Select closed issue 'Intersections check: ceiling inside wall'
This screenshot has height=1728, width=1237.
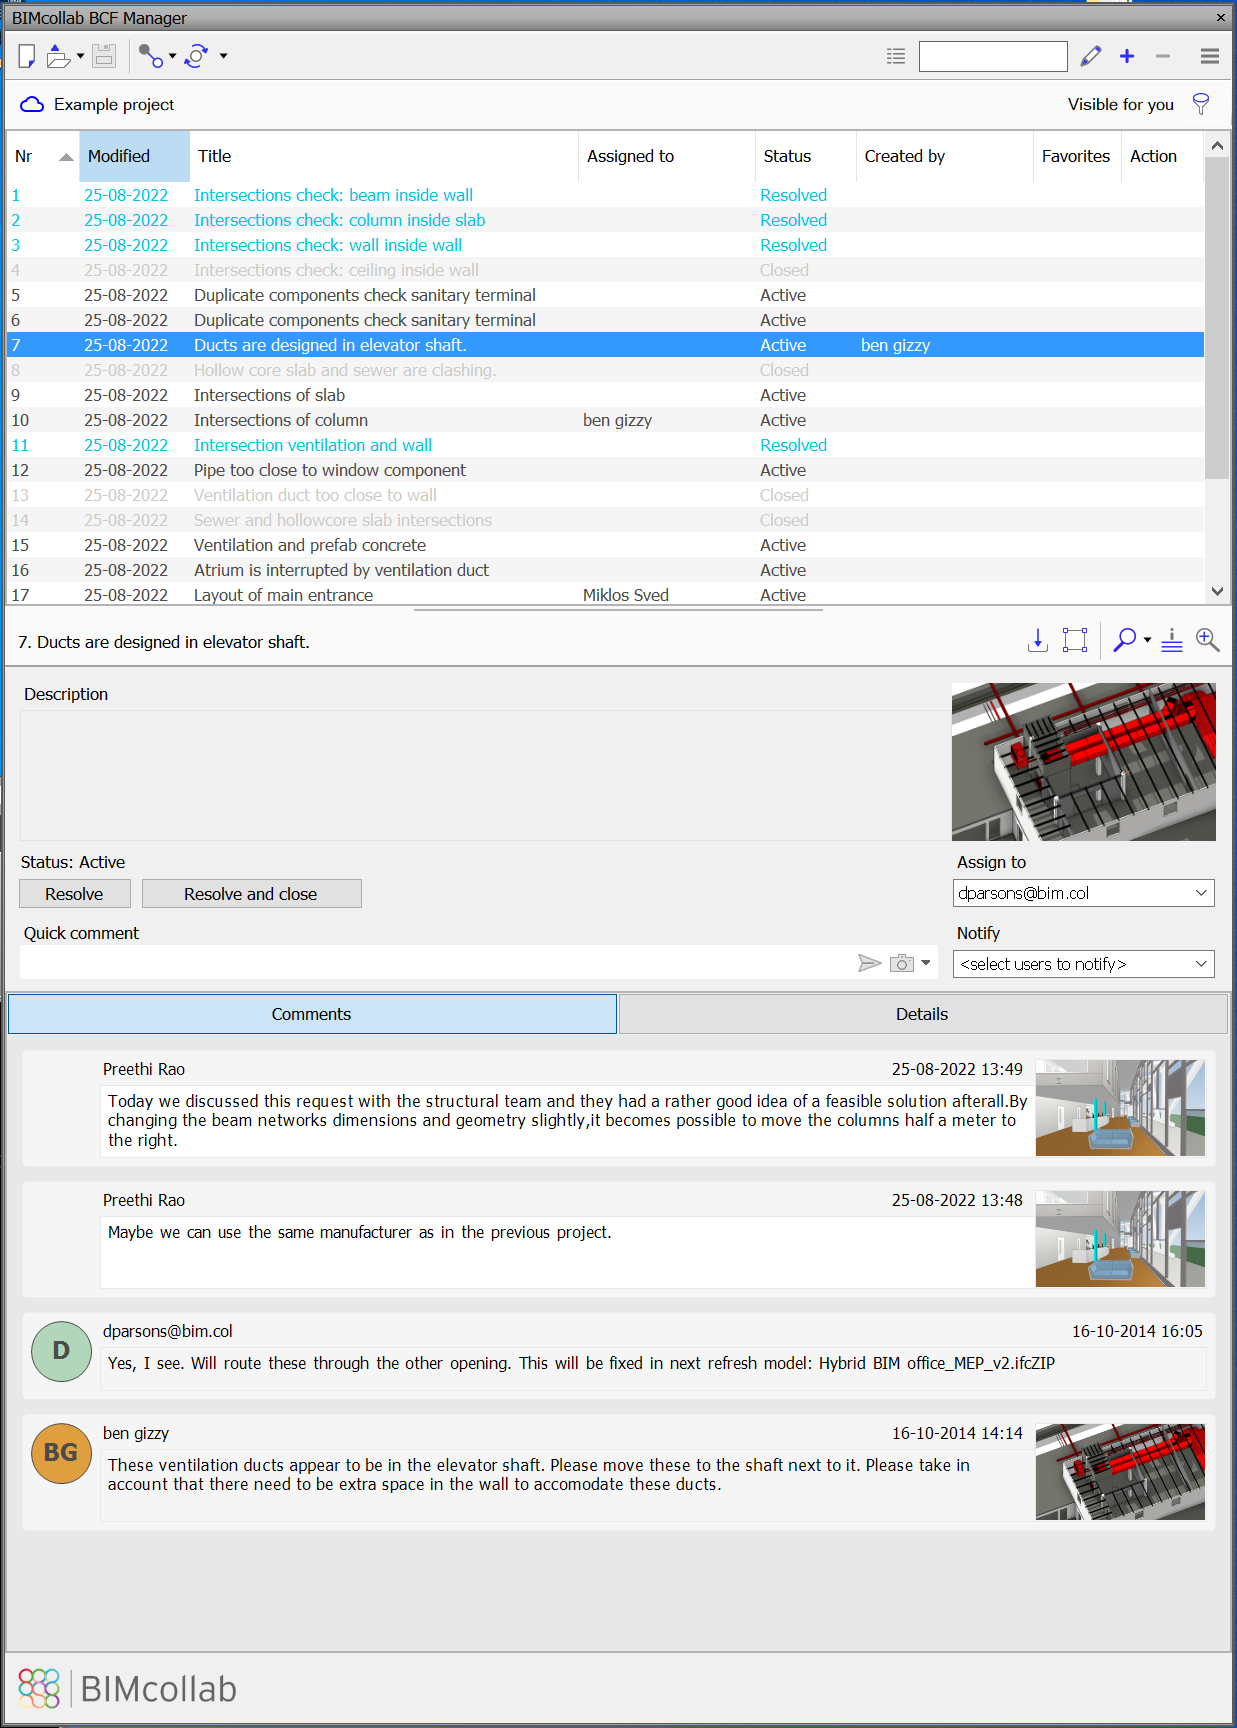[x=605, y=270]
